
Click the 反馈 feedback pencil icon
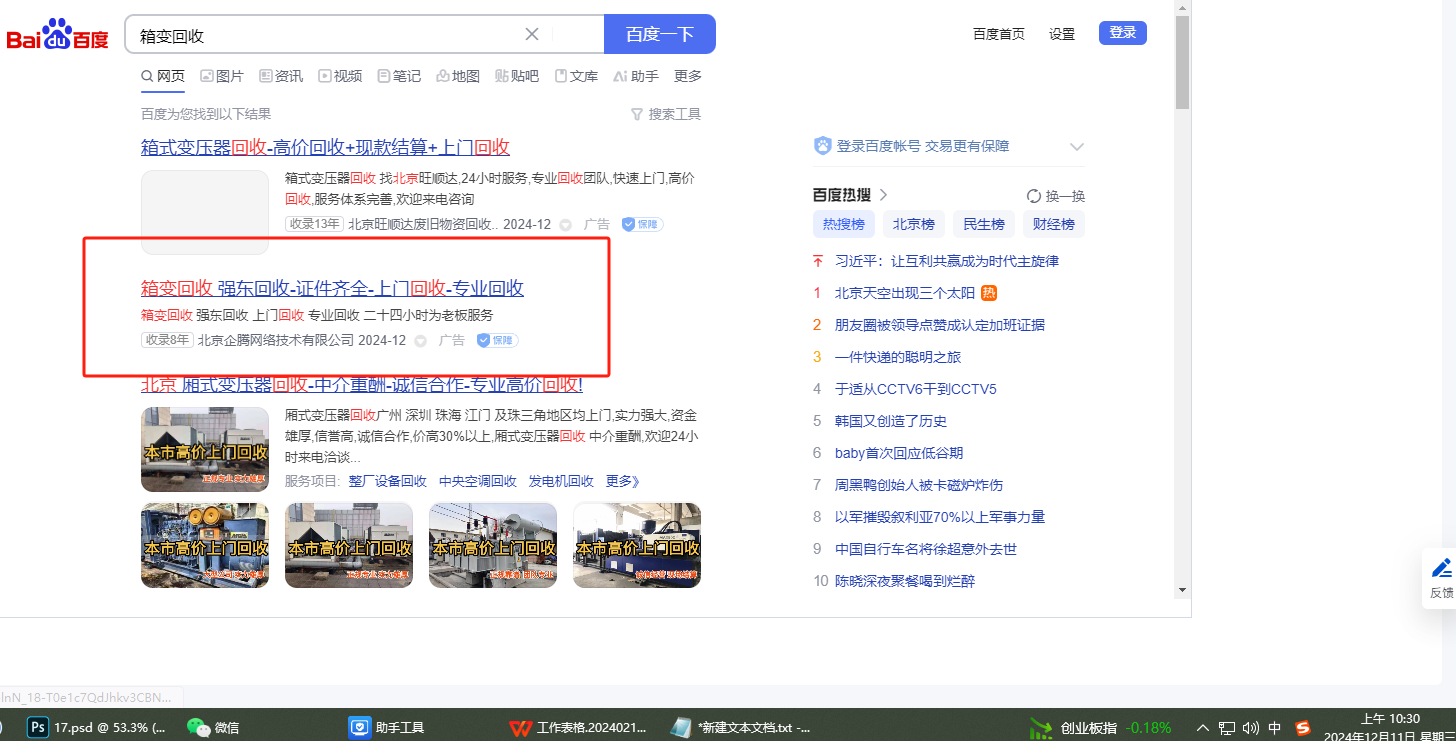pyautogui.click(x=1441, y=569)
